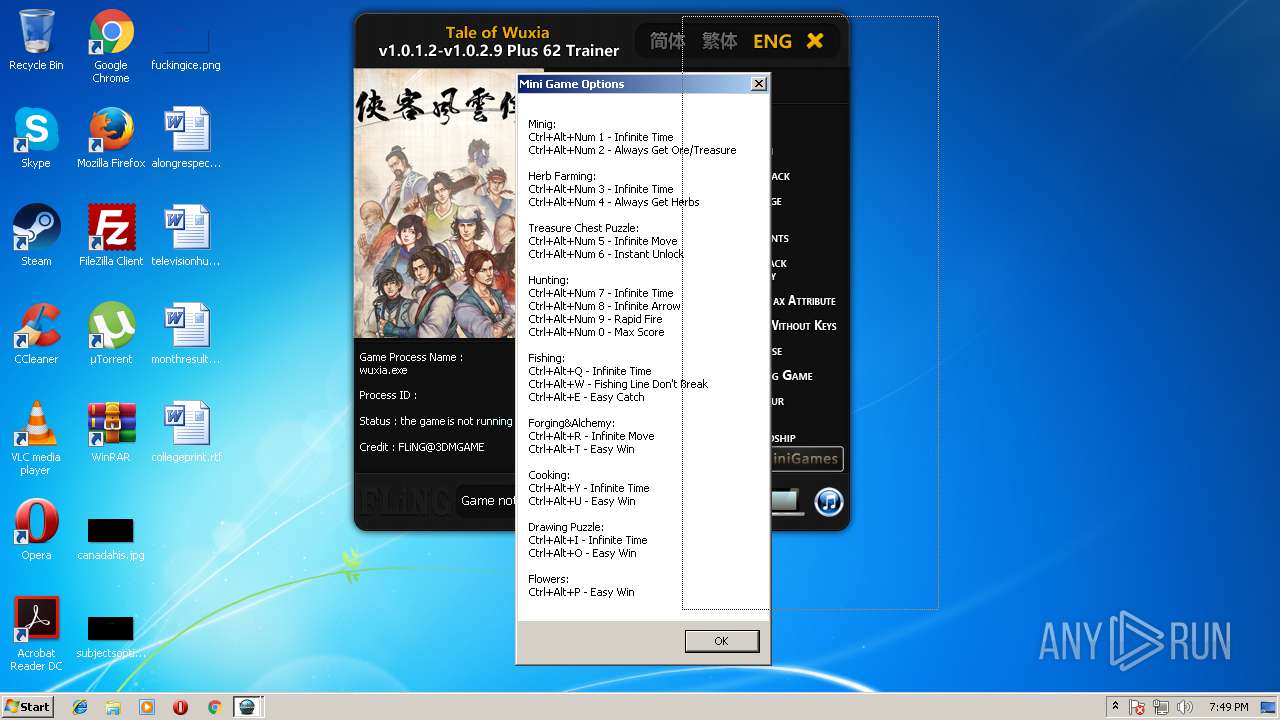Click OK in Mini Game Options dialog
The image size is (1280, 720).
pyautogui.click(x=721, y=641)
